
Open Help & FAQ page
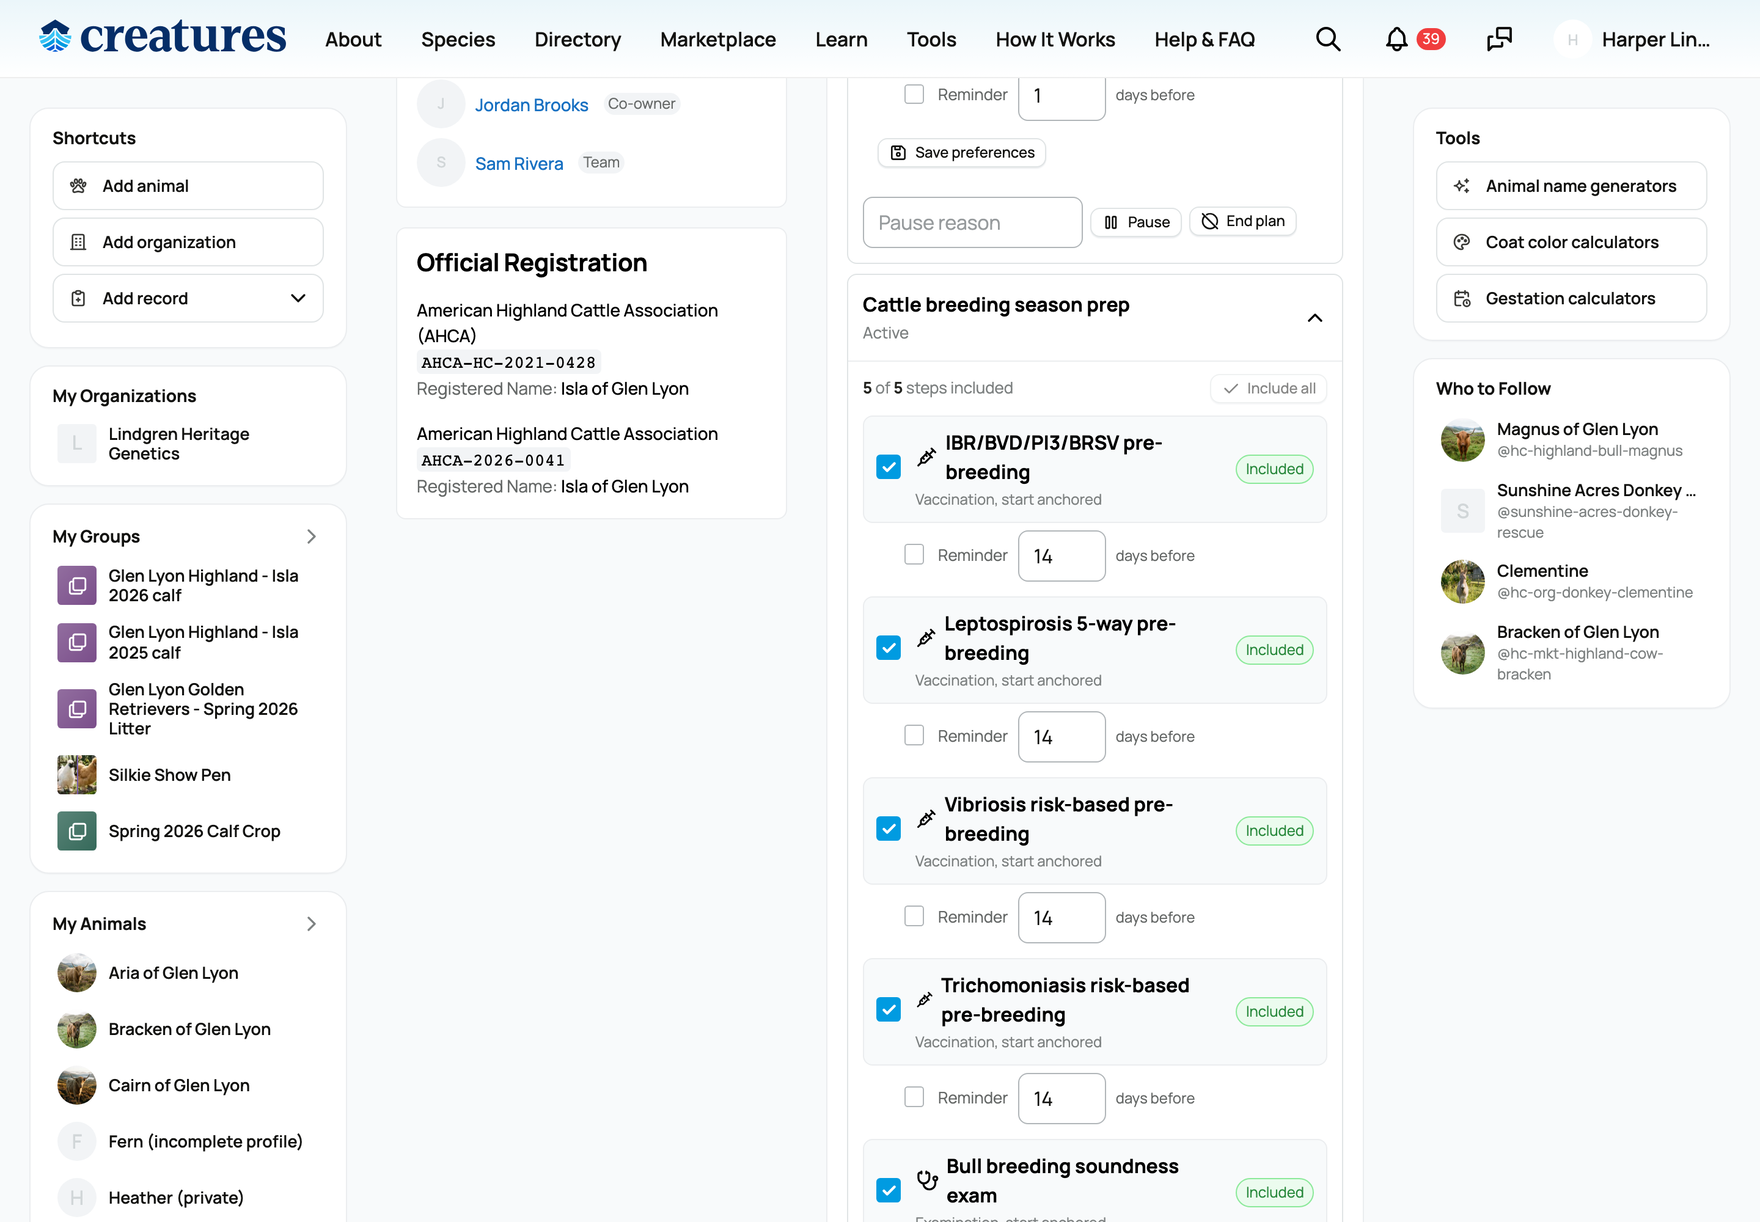pos(1205,40)
